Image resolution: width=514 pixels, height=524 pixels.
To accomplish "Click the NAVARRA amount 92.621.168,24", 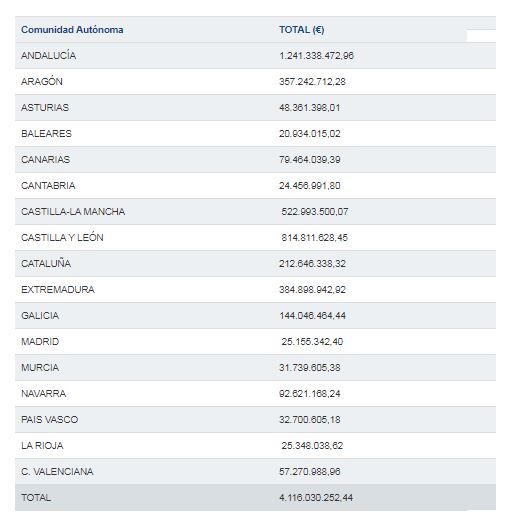I will [x=309, y=394].
